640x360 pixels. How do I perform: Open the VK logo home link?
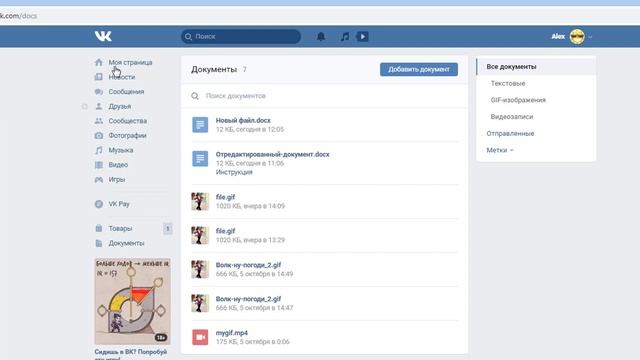103,36
